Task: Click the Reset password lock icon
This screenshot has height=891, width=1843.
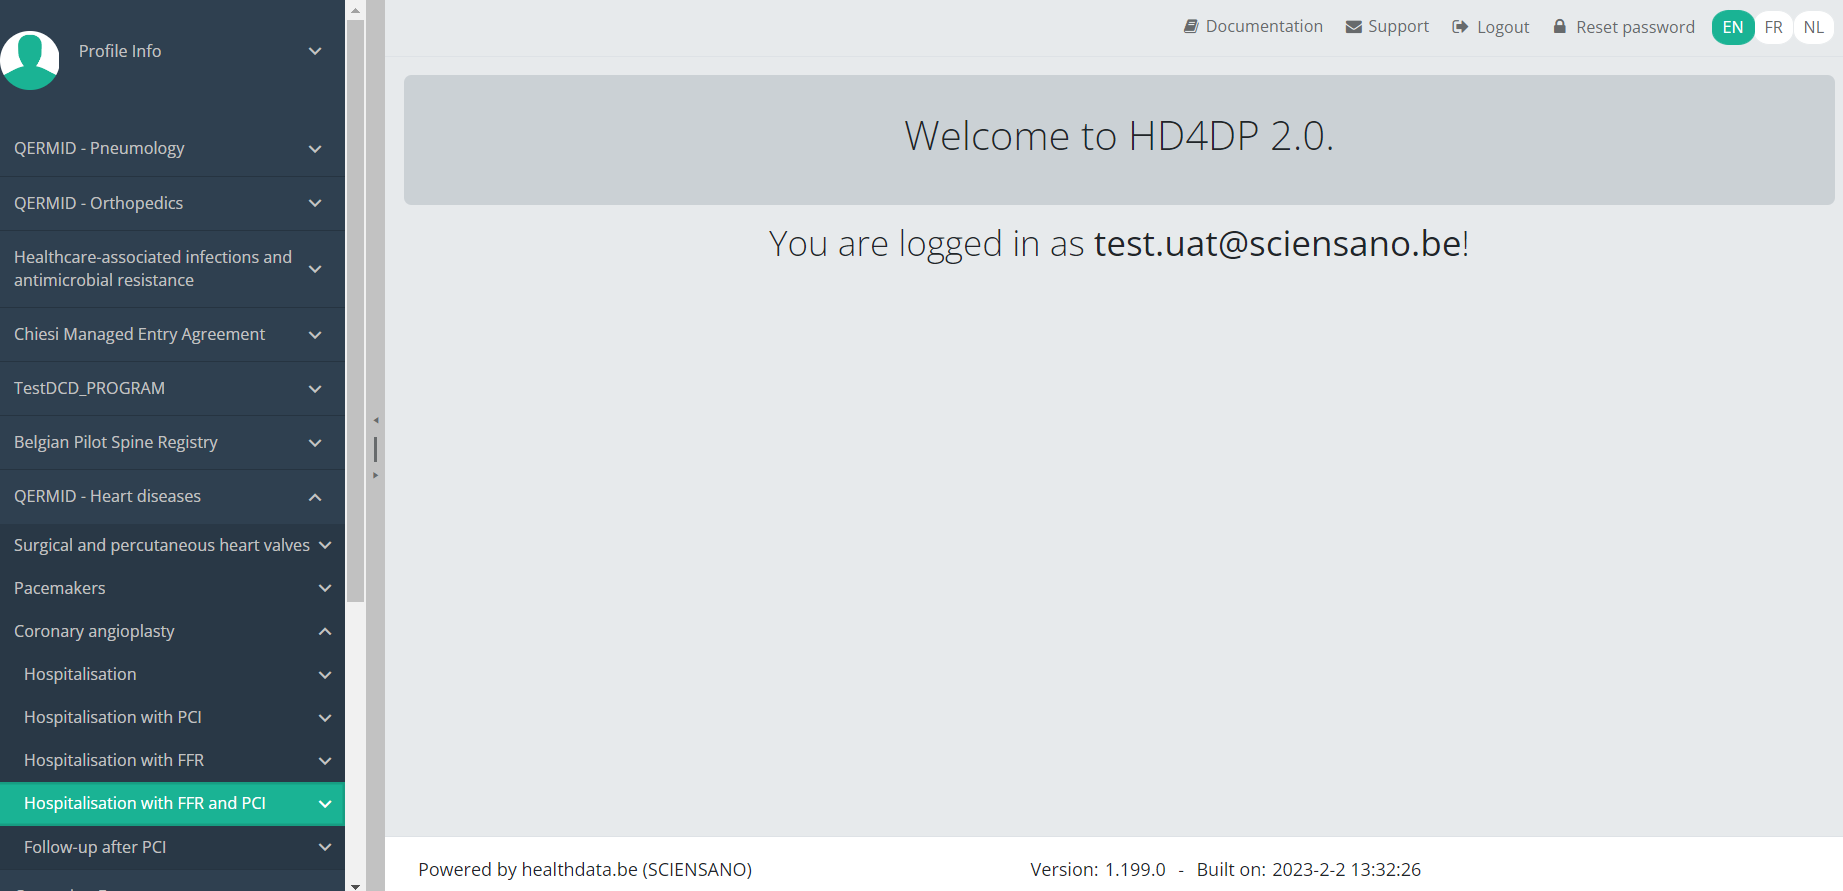Action: (x=1559, y=27)
